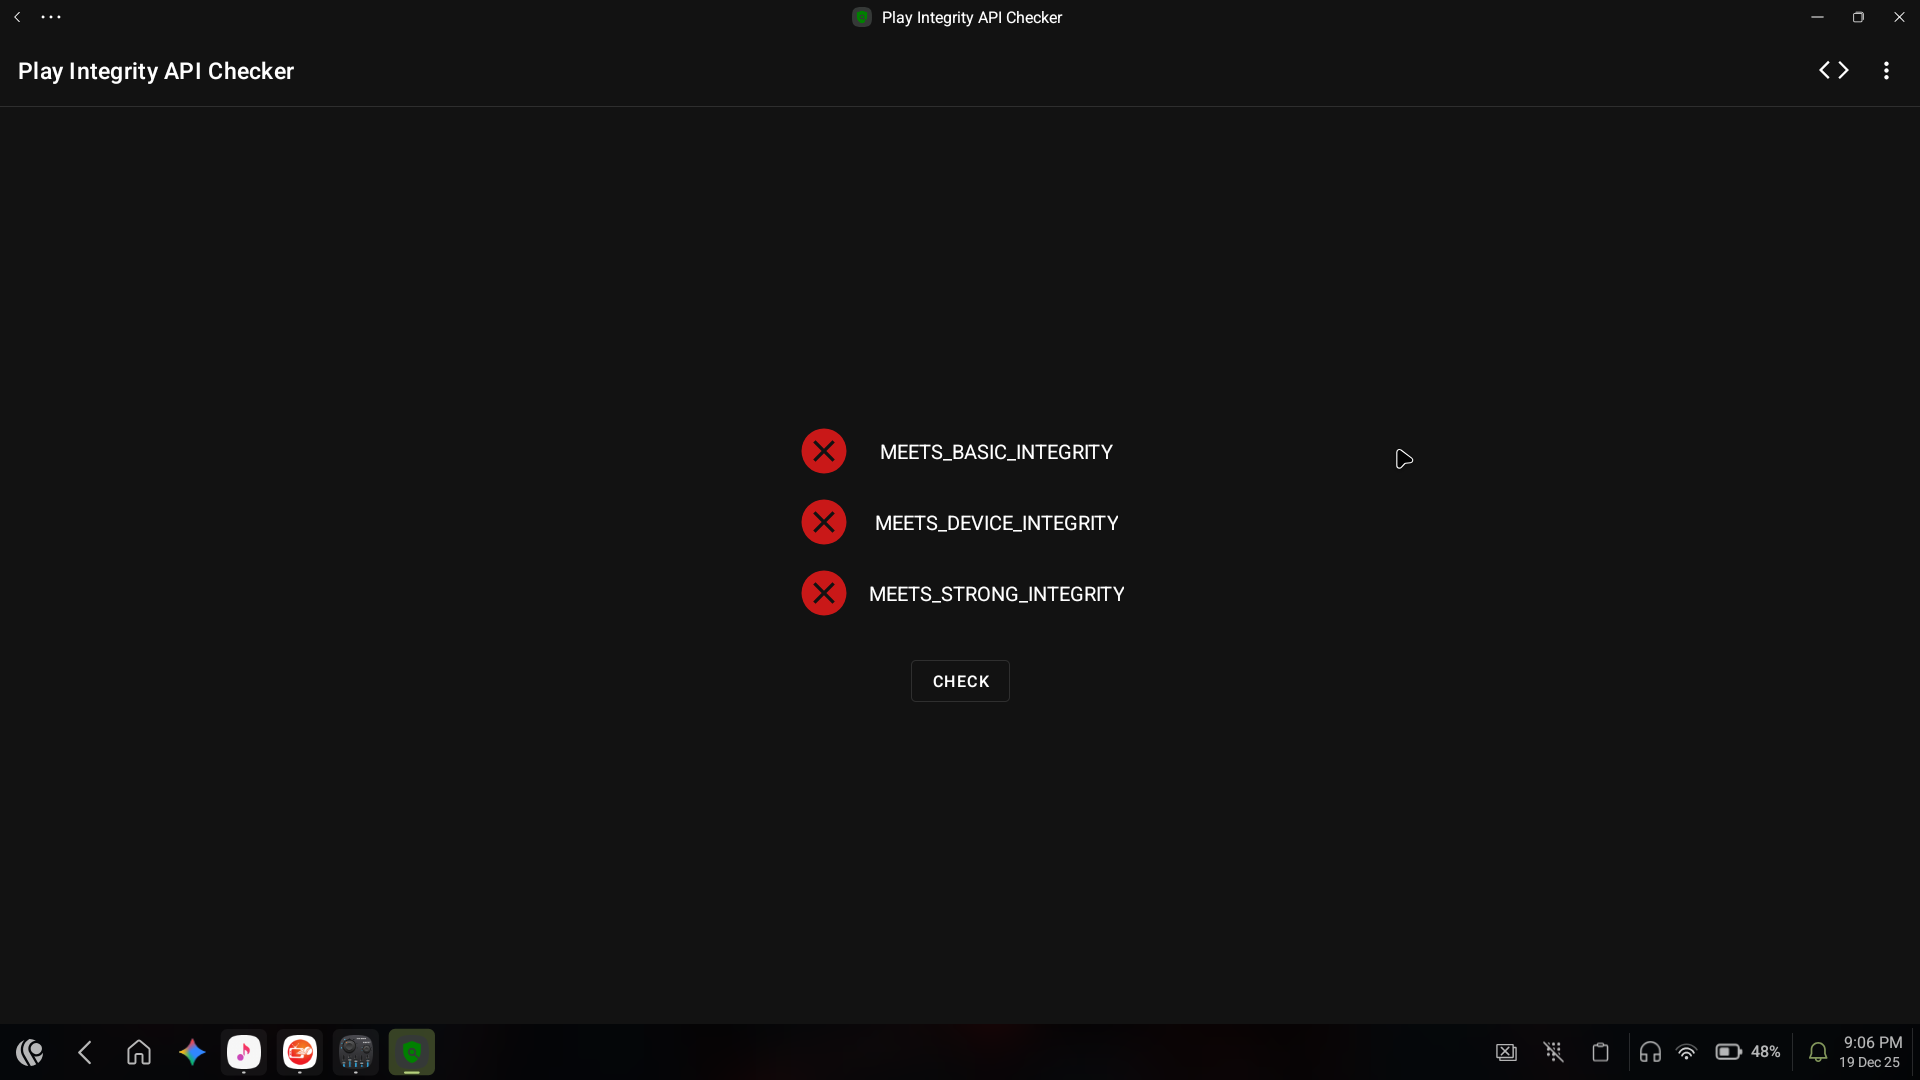
Task: Open title bar three-dots window menu
Action: point(51,17)
